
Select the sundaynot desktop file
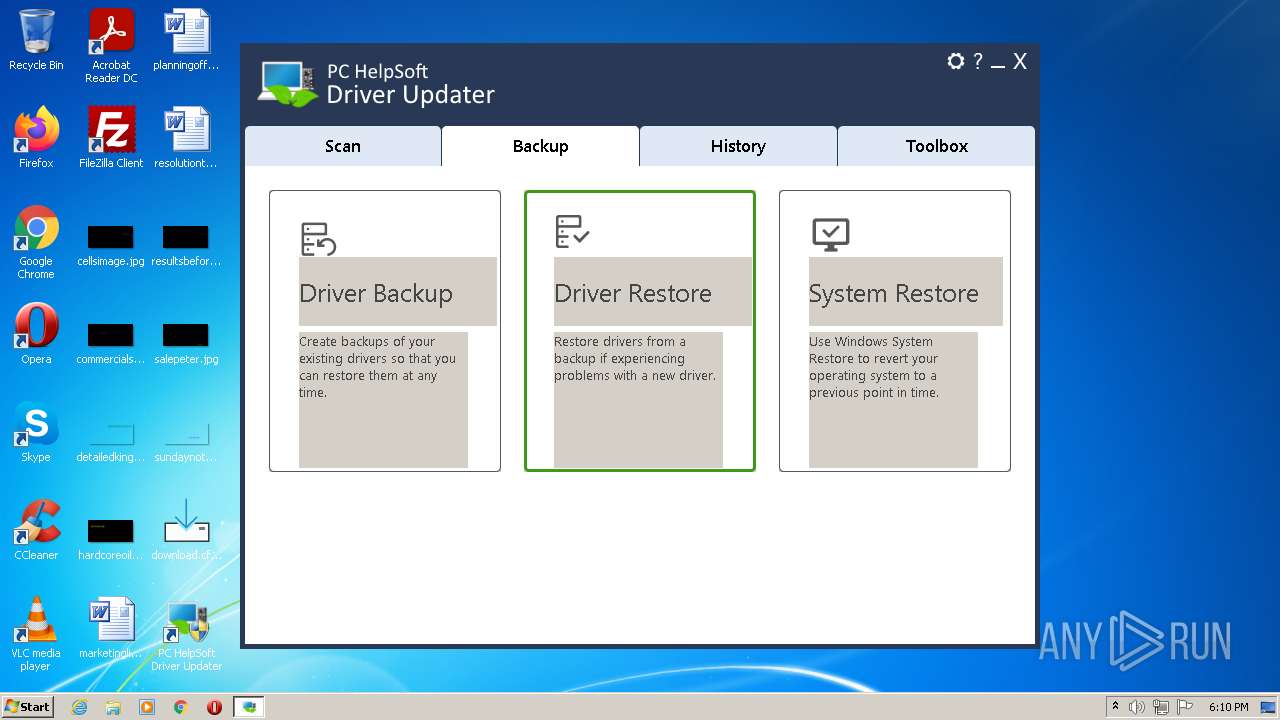(186, 442)
